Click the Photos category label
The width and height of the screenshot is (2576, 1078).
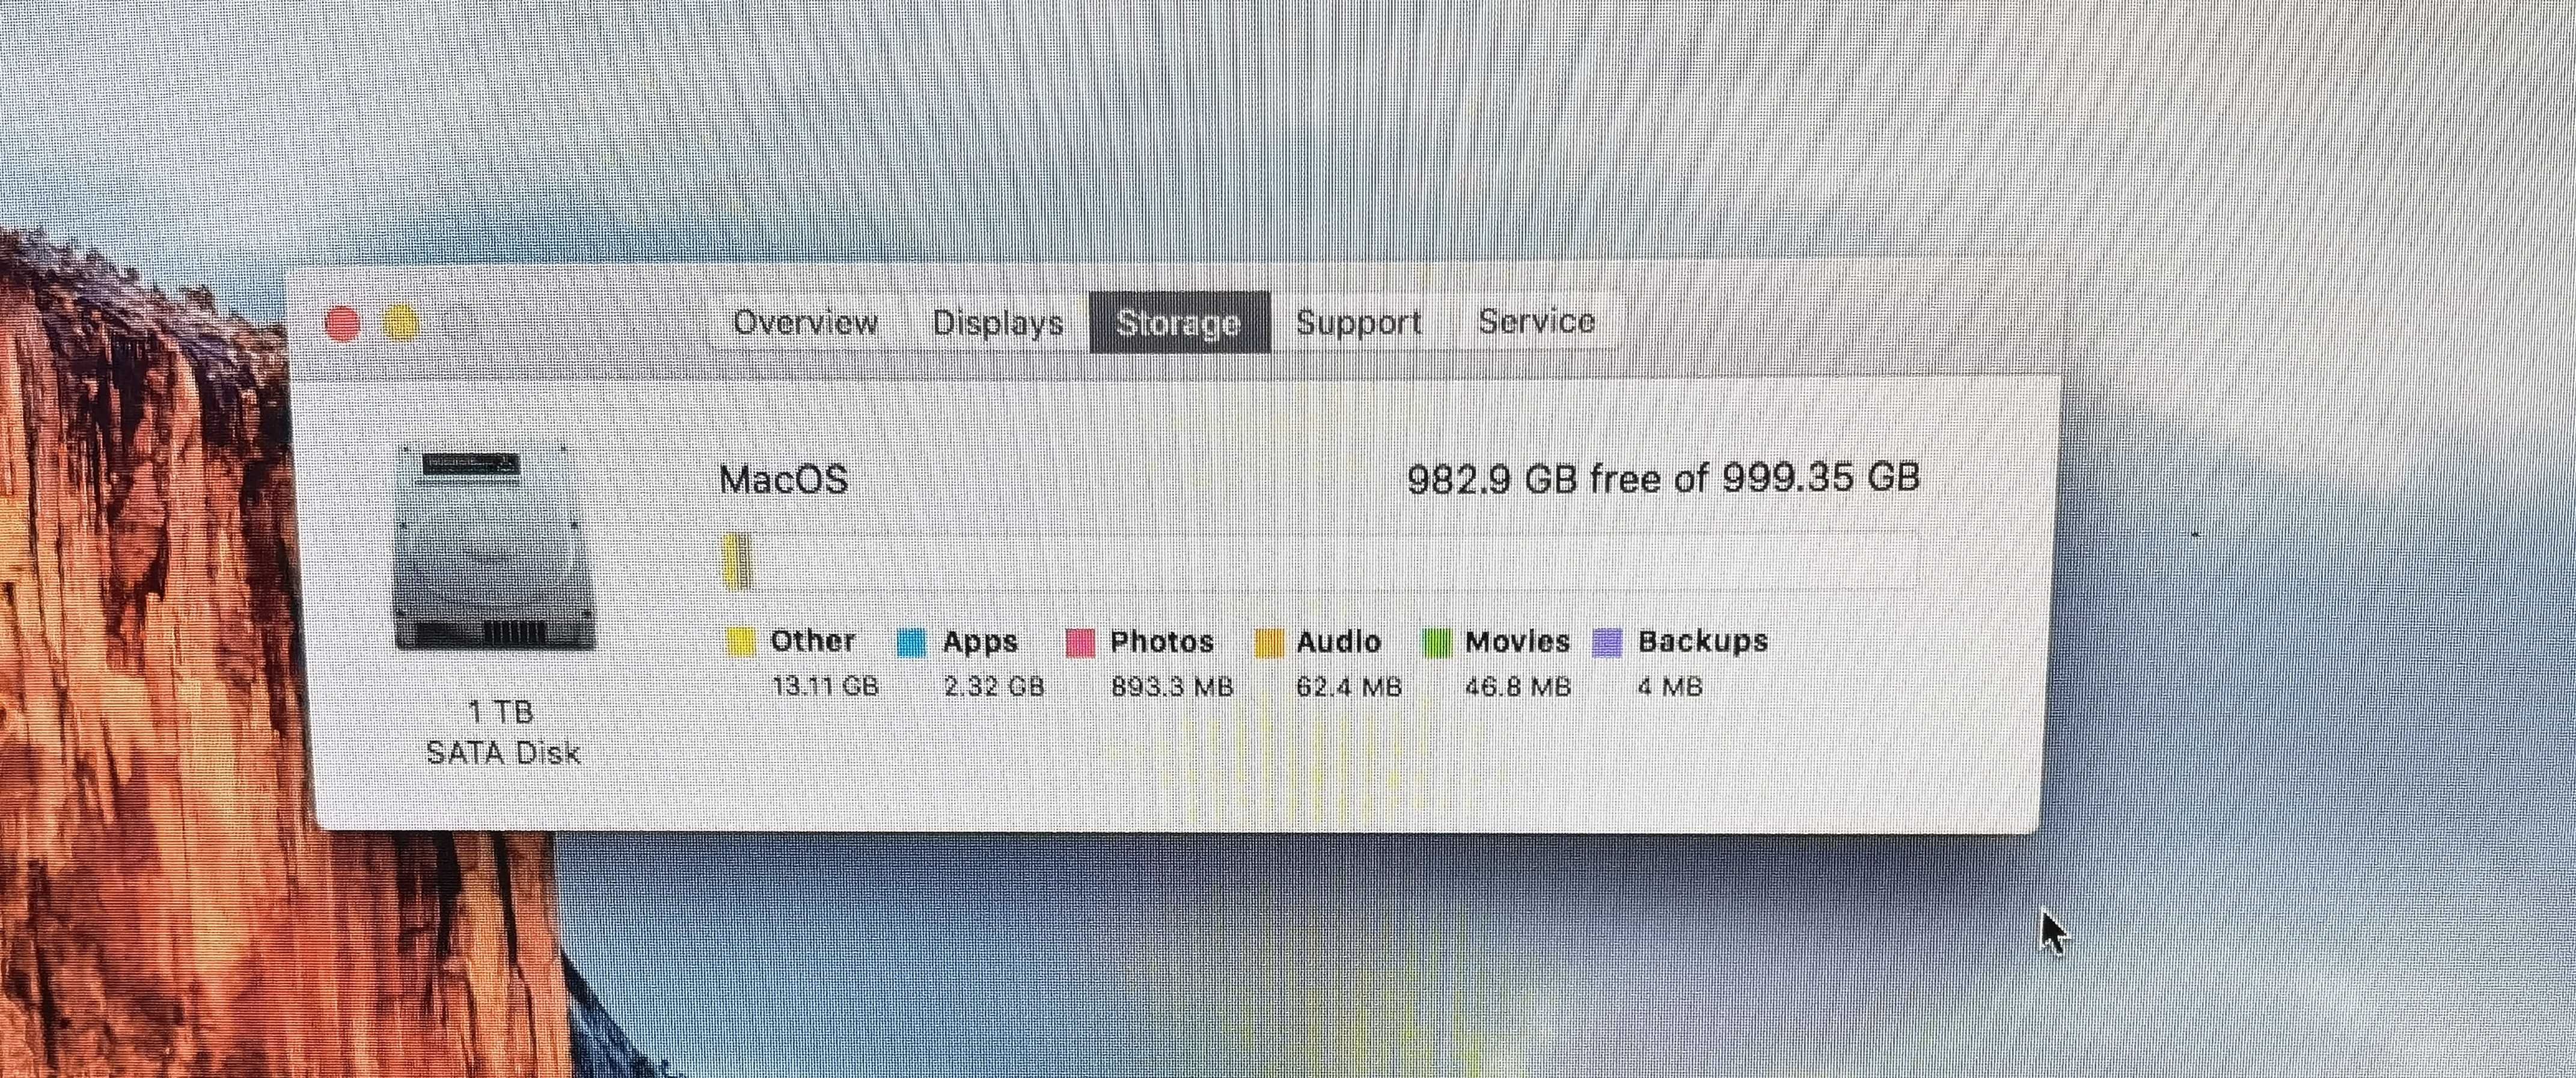1162,641
